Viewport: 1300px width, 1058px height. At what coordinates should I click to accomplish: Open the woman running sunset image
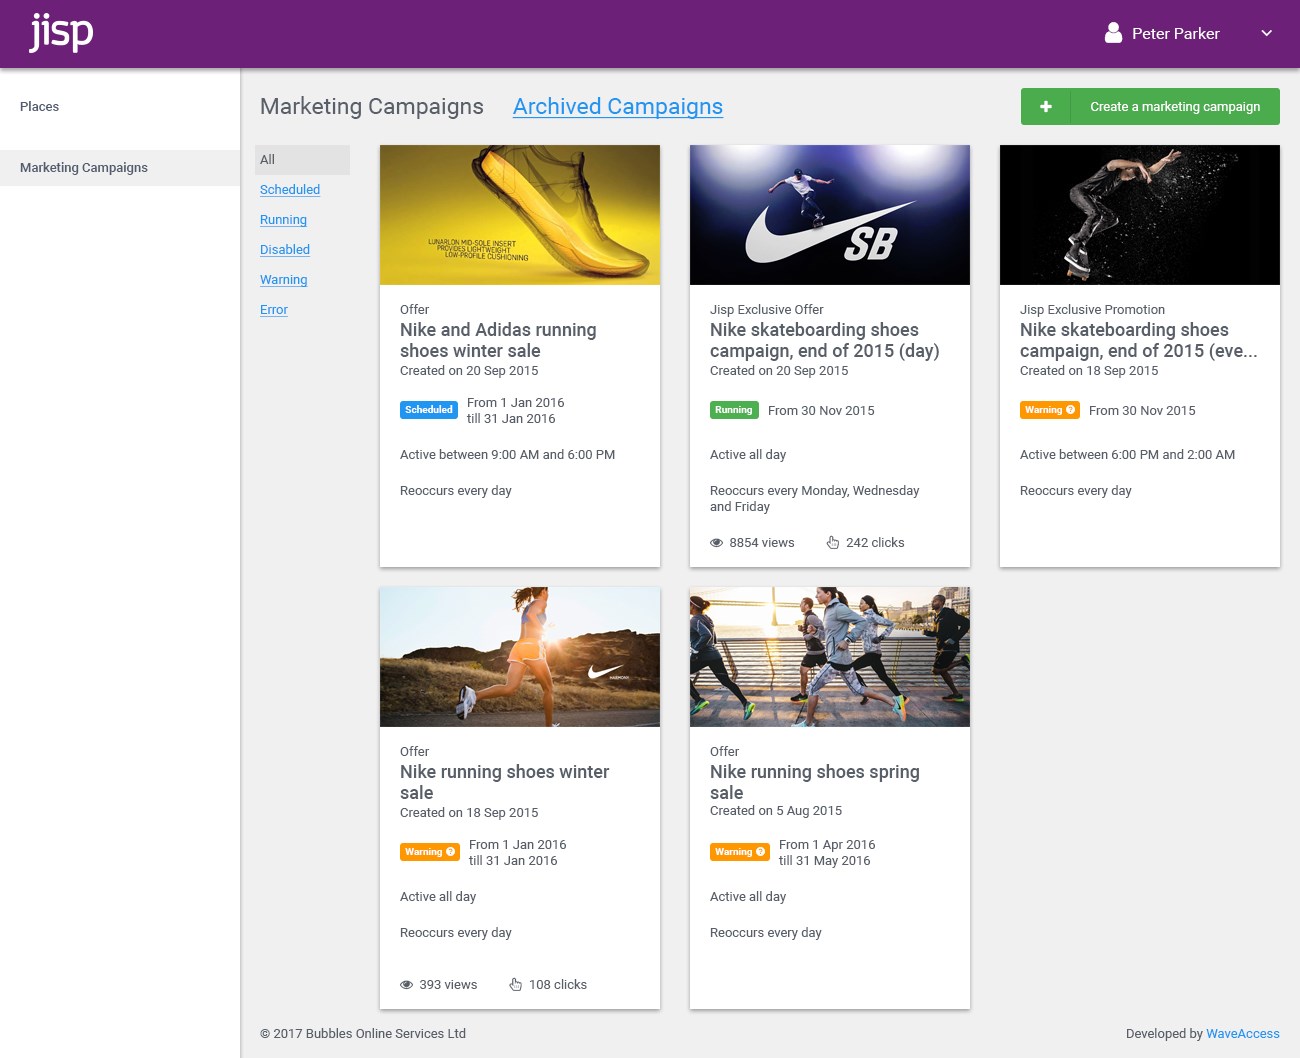520,657
